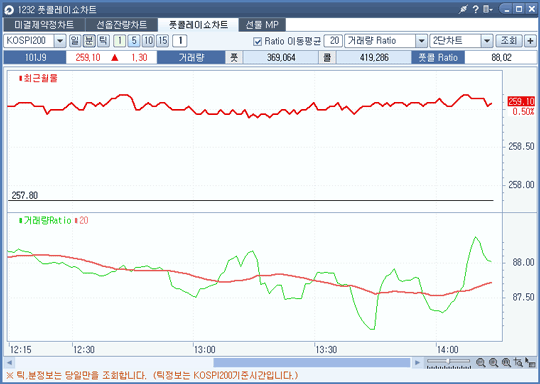Select the 일 (daily) period toggle

pyautogui.click(x=75, y=41)
